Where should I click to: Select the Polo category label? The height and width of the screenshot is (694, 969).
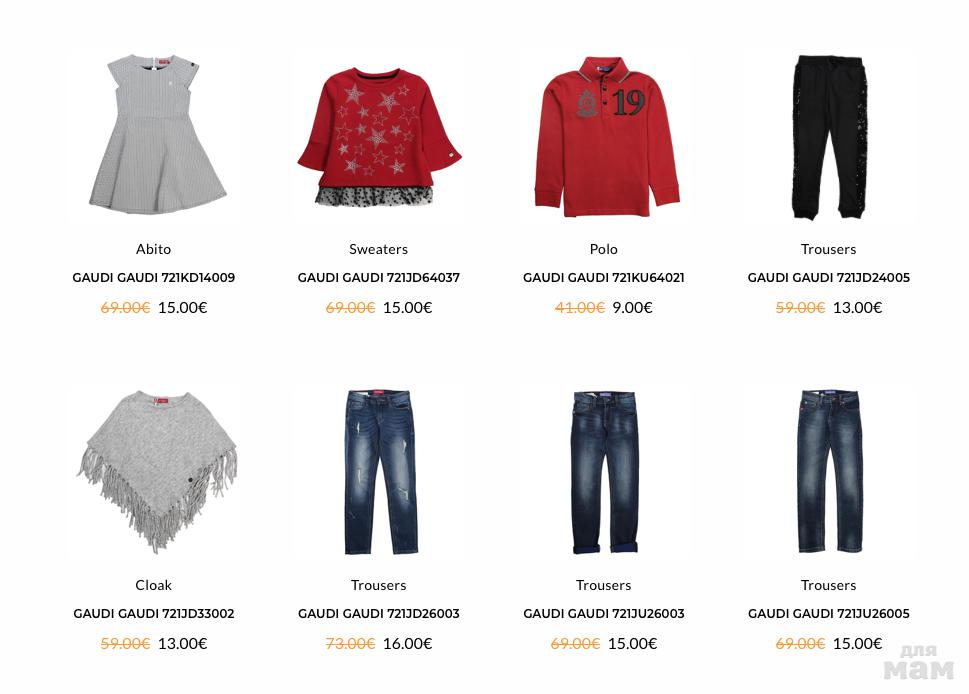pyautogui.click(x=603, y=249)
